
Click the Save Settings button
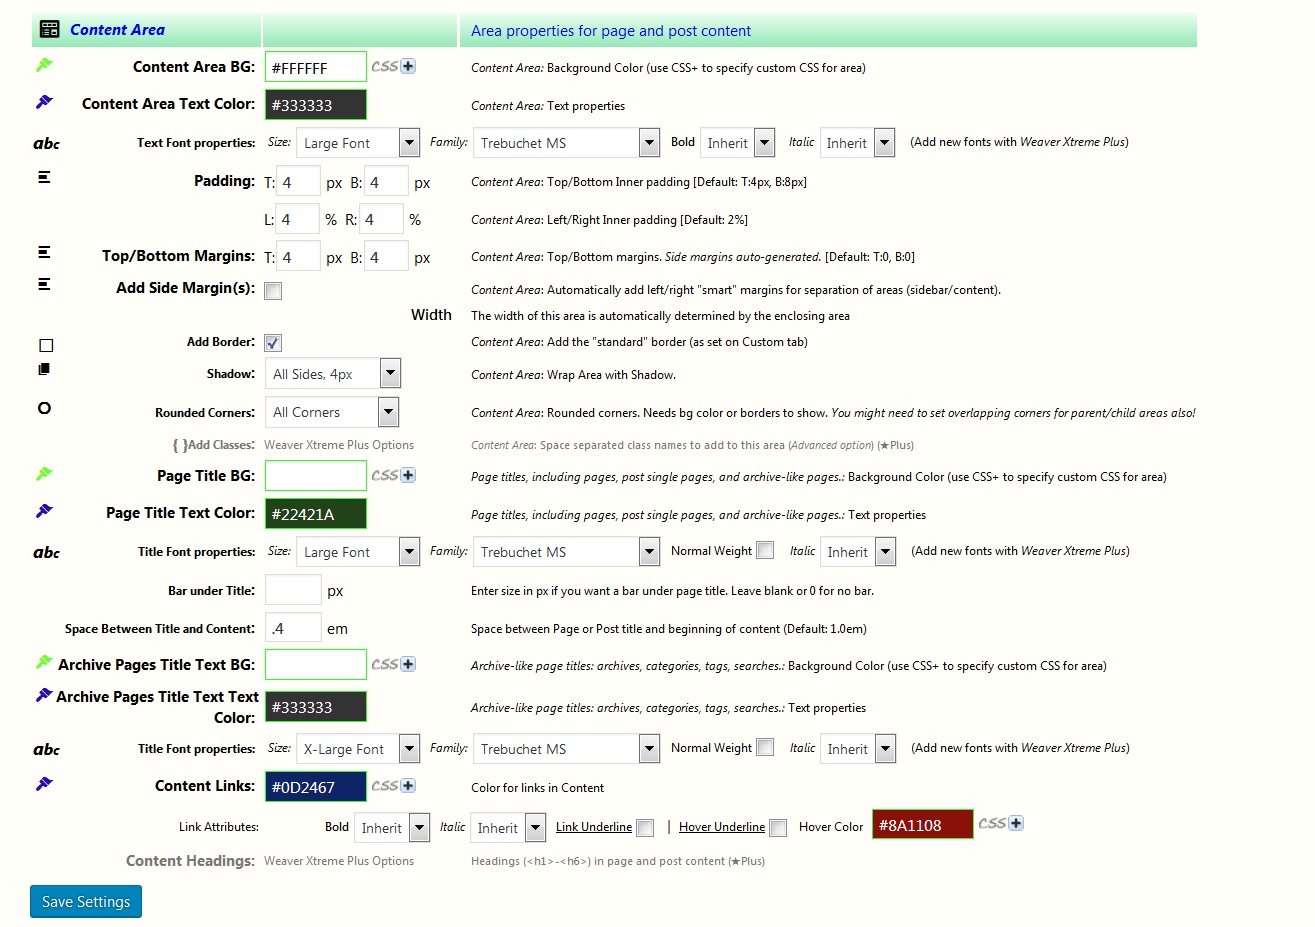[86, 901]
